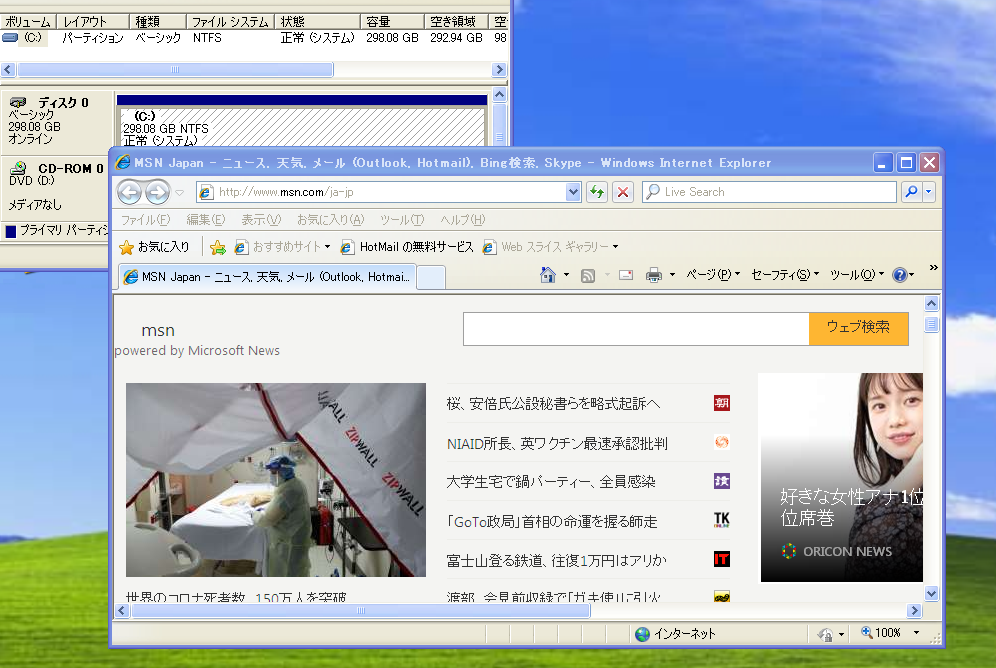Click the お気に入り star favorites button
Screen dimensions: 996x668
click(x=154, y=246)
